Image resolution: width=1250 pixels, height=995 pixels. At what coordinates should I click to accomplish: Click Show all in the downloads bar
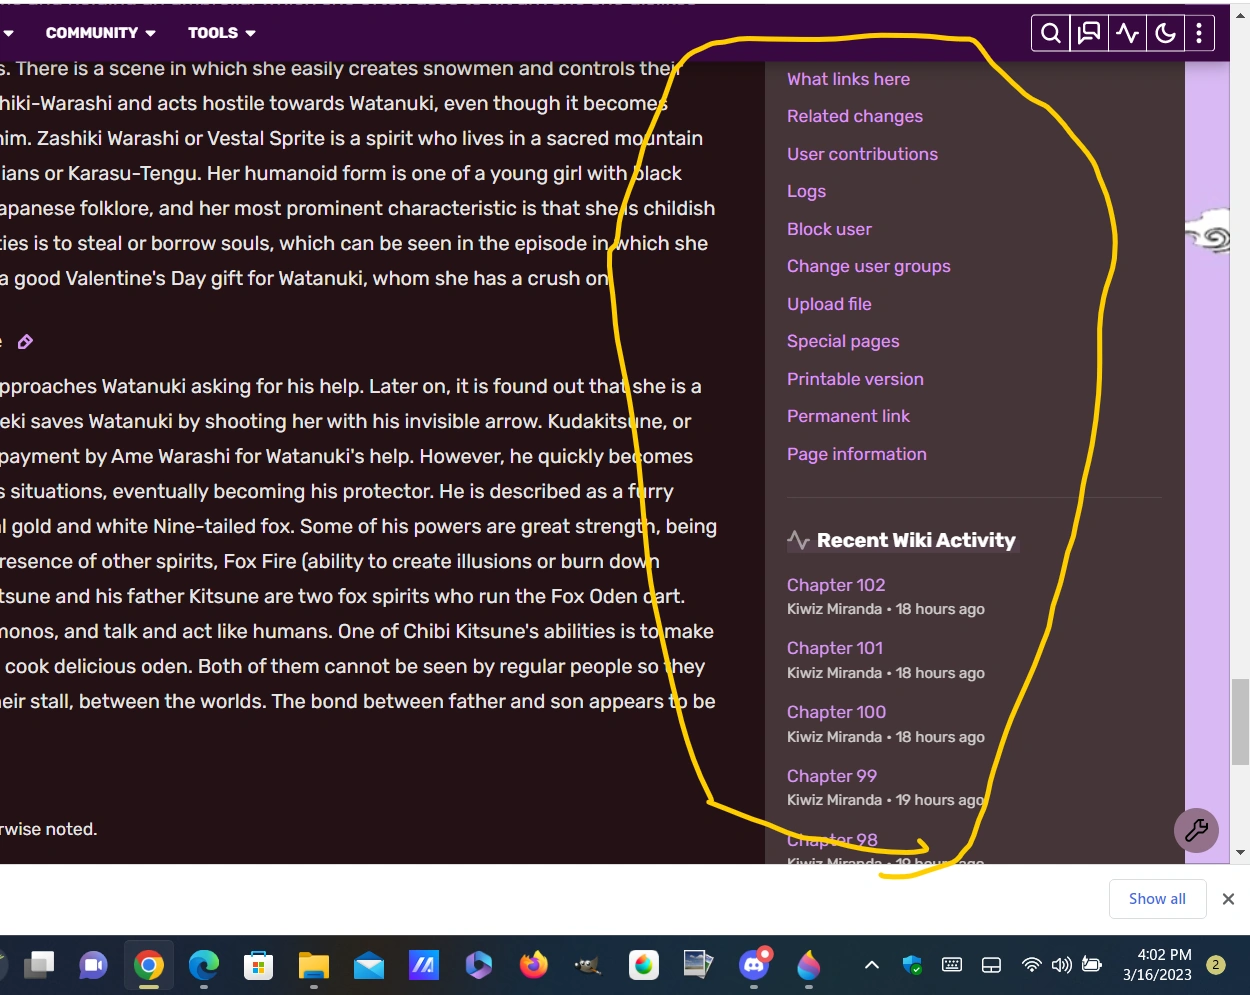coord(1157,898)
